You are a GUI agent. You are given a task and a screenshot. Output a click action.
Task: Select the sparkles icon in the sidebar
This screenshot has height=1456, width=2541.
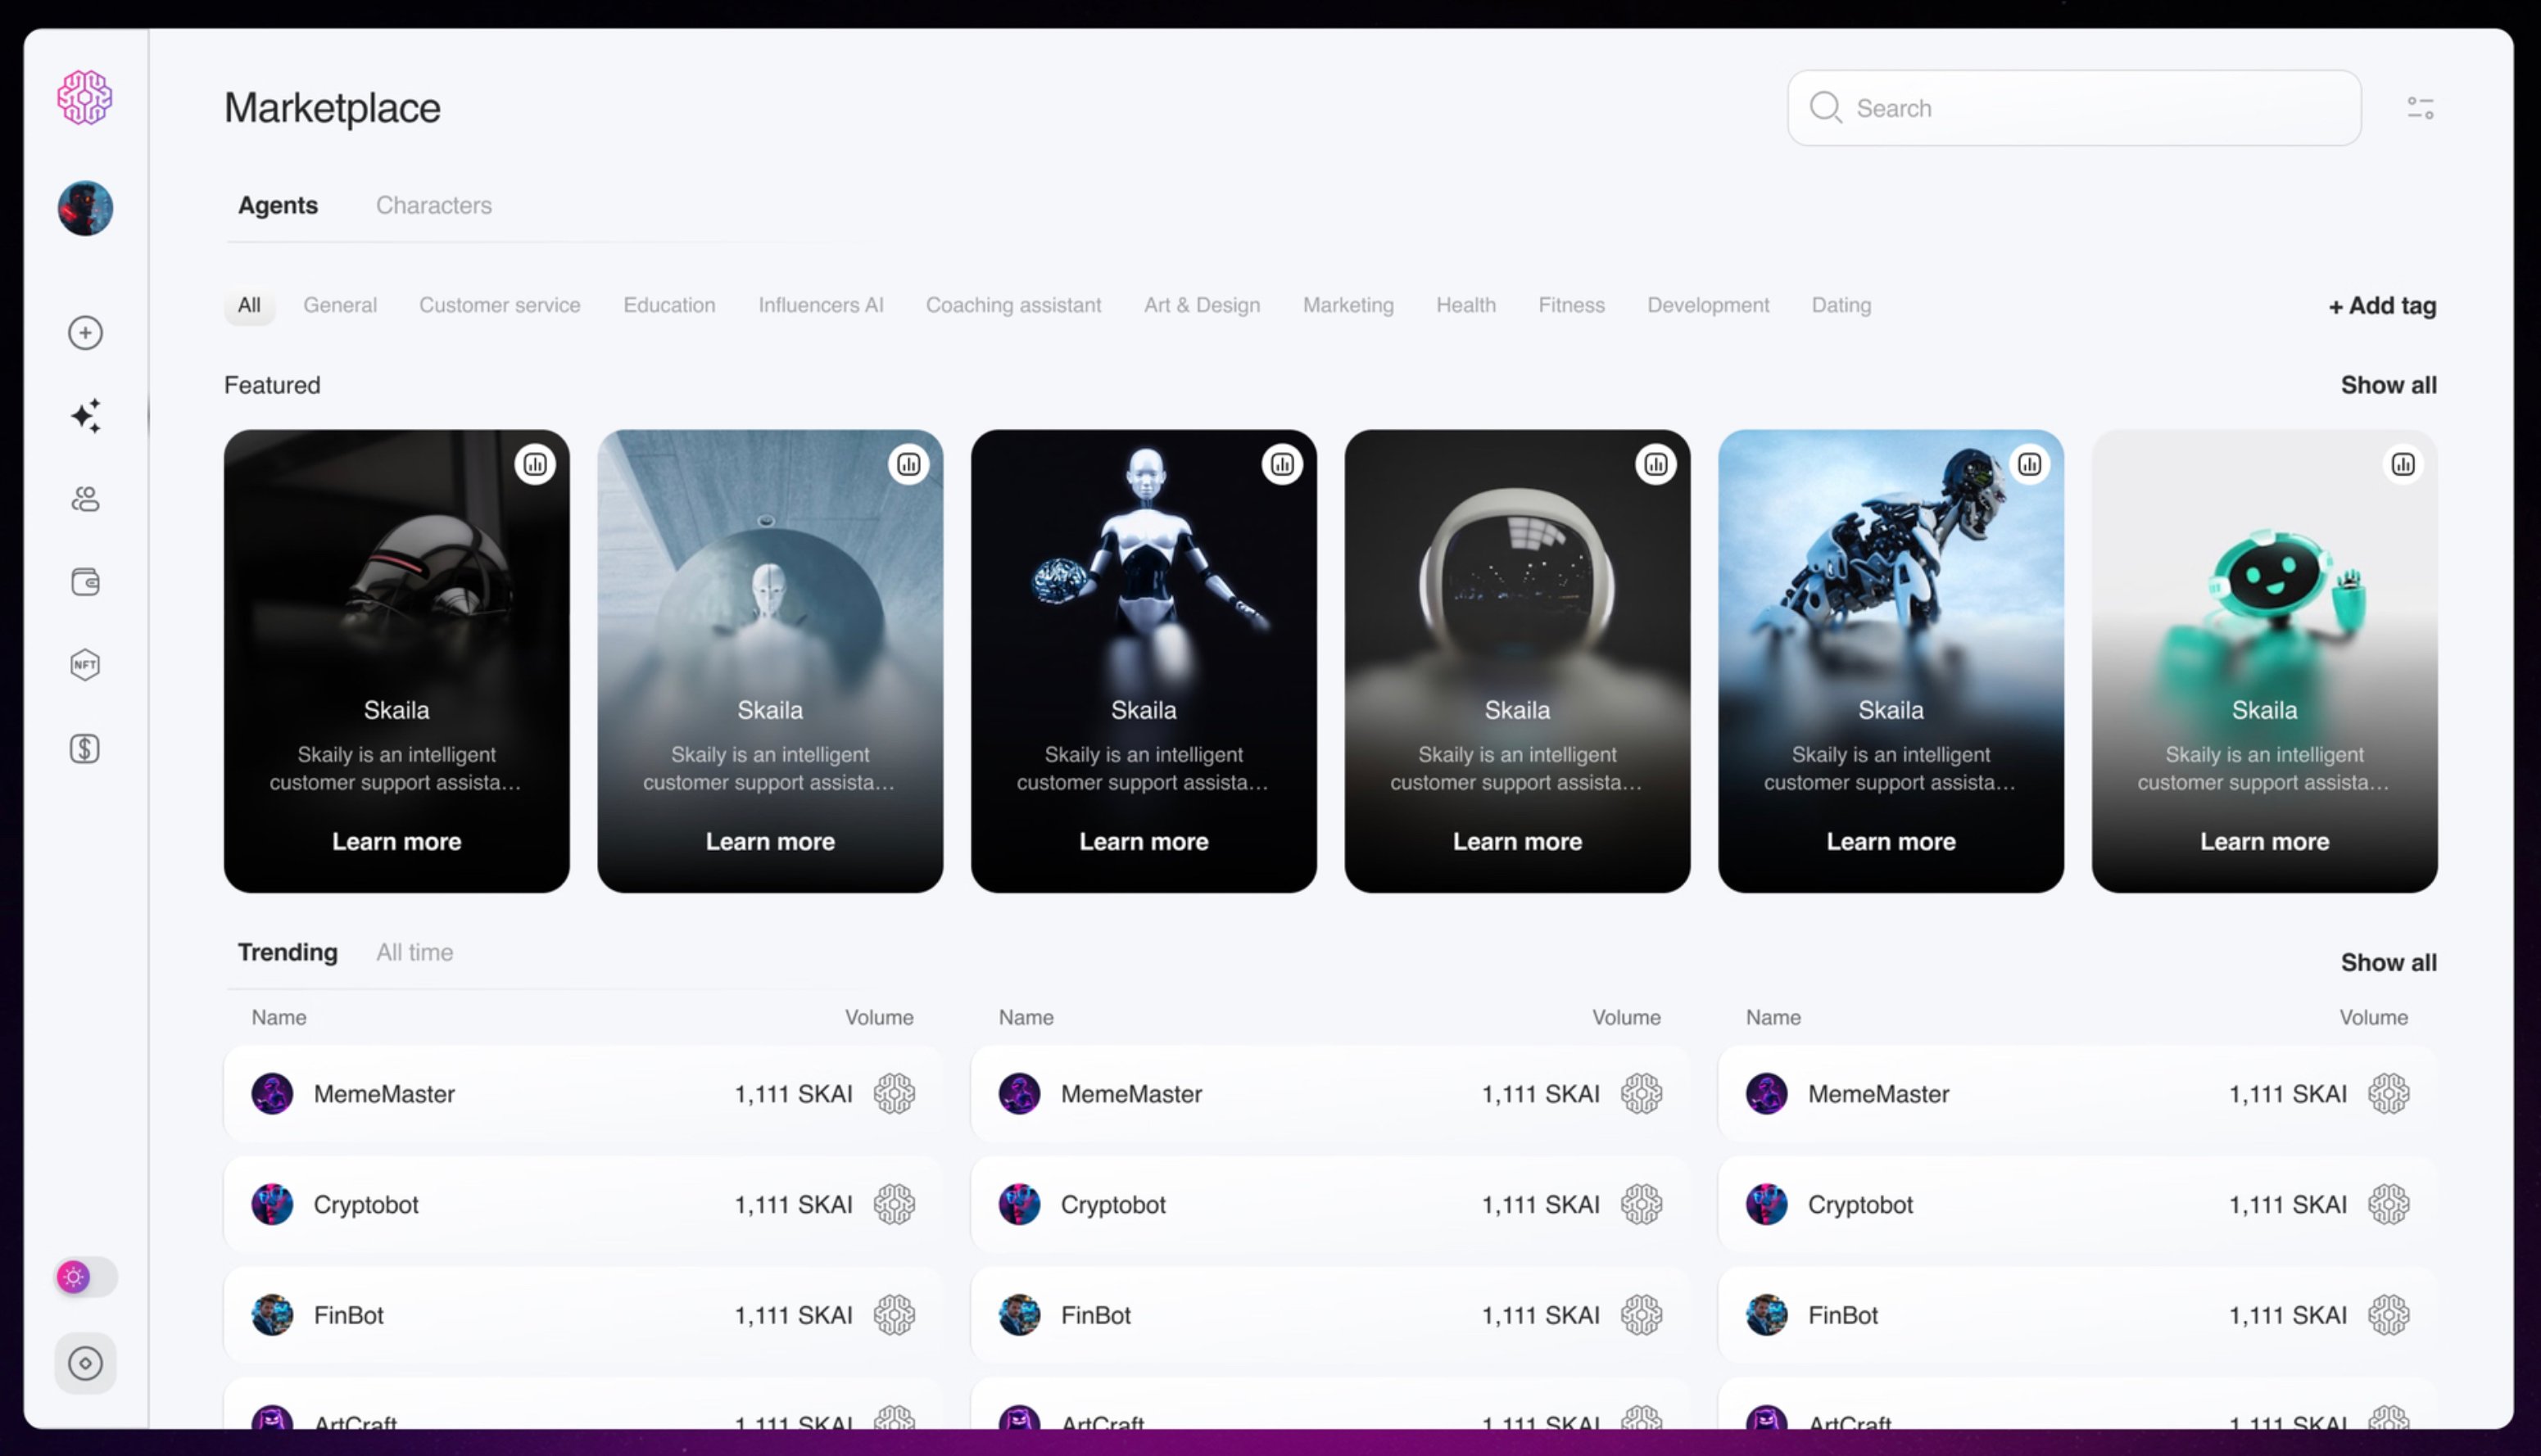(x=85, y=416)
